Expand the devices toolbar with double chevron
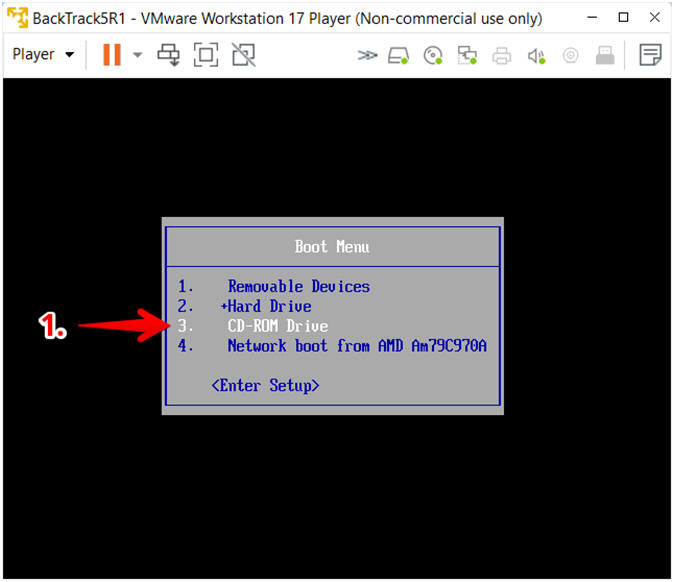 [x=367, y=55]
